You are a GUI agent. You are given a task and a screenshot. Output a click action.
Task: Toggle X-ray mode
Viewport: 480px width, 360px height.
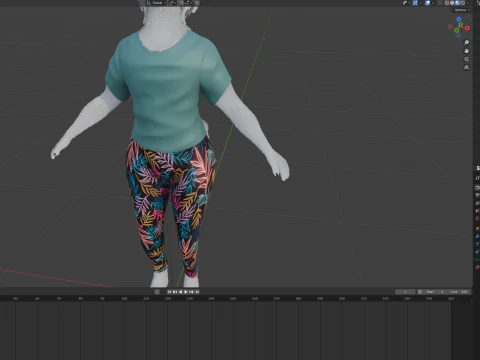[x=440, y=3]
